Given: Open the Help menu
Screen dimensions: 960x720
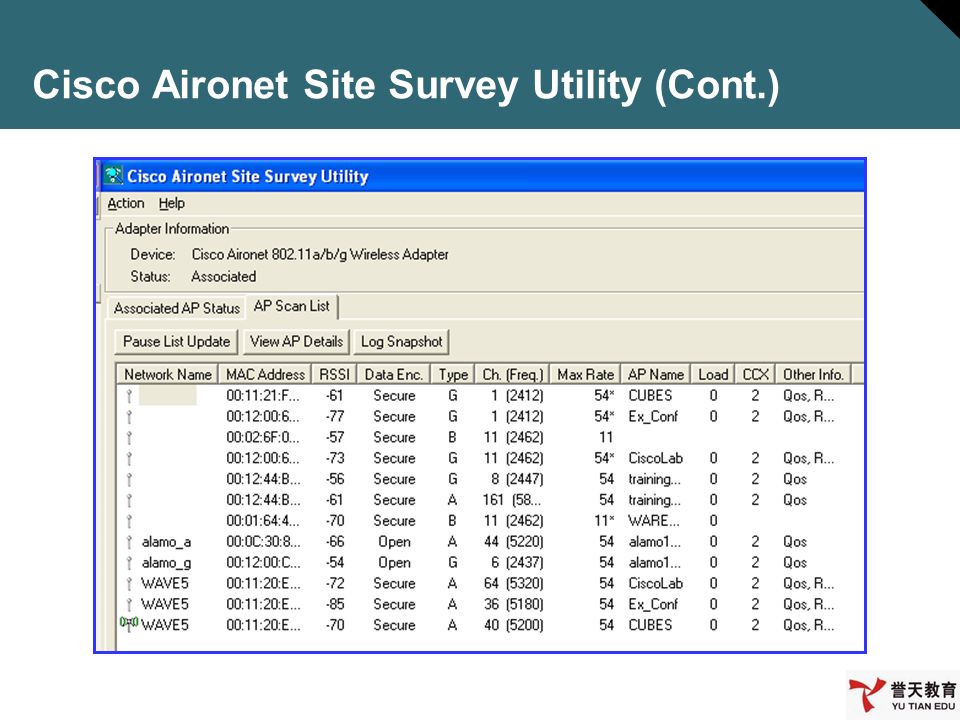Looking at the screenshot, I should pyautogui.click(x=171, y=203).
